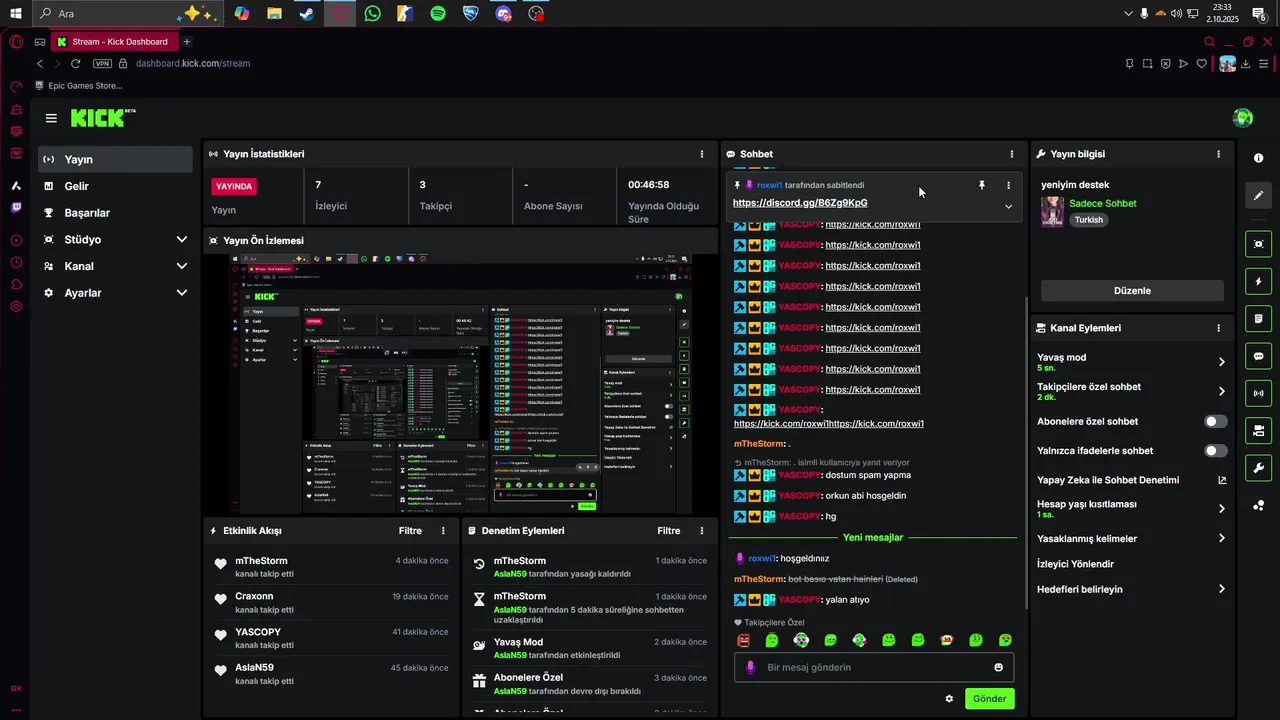Insert the first red angry emote
Screen dimensions: 1280x720
click(743, 640)
